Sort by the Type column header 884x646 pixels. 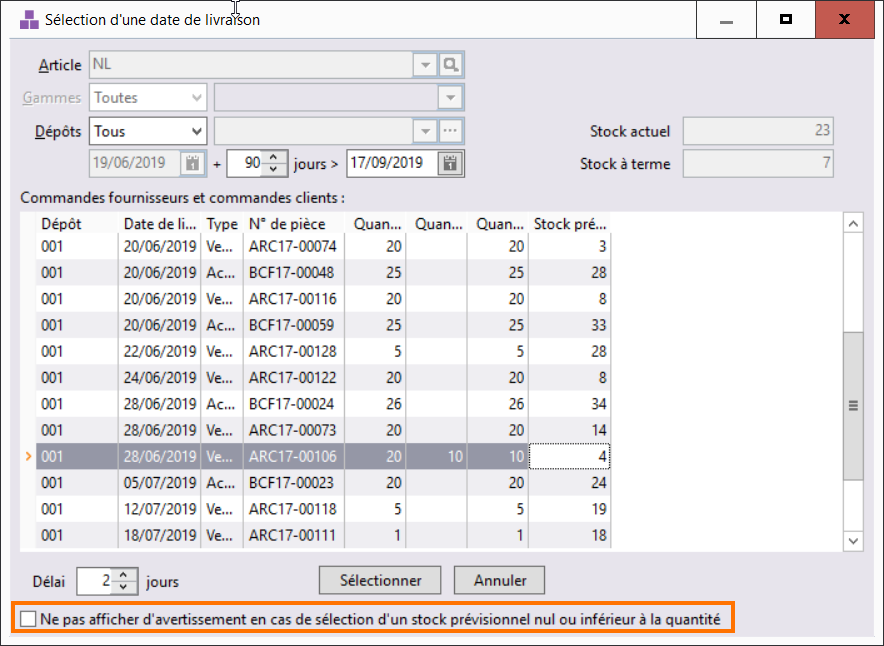[x=222, y=224]
